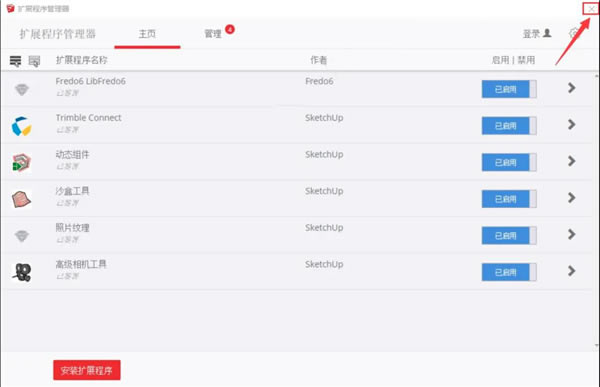Click the 安装扩展程序 button

pos(87,370)
